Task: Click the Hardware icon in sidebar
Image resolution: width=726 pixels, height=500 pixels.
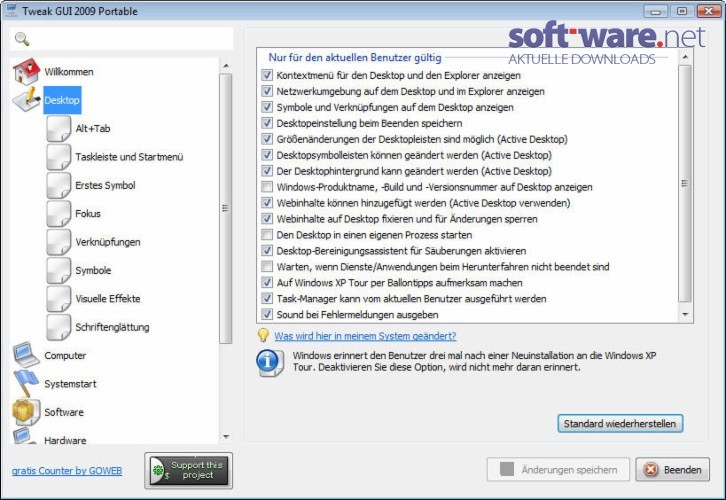Action: (24, 436)
